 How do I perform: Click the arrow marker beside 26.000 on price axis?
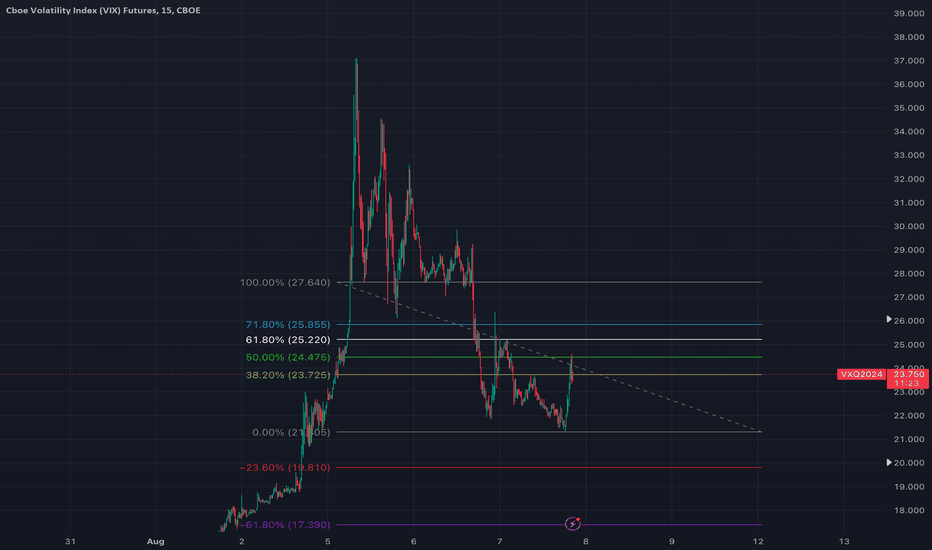pyautogui.click(x=889, y=319)
